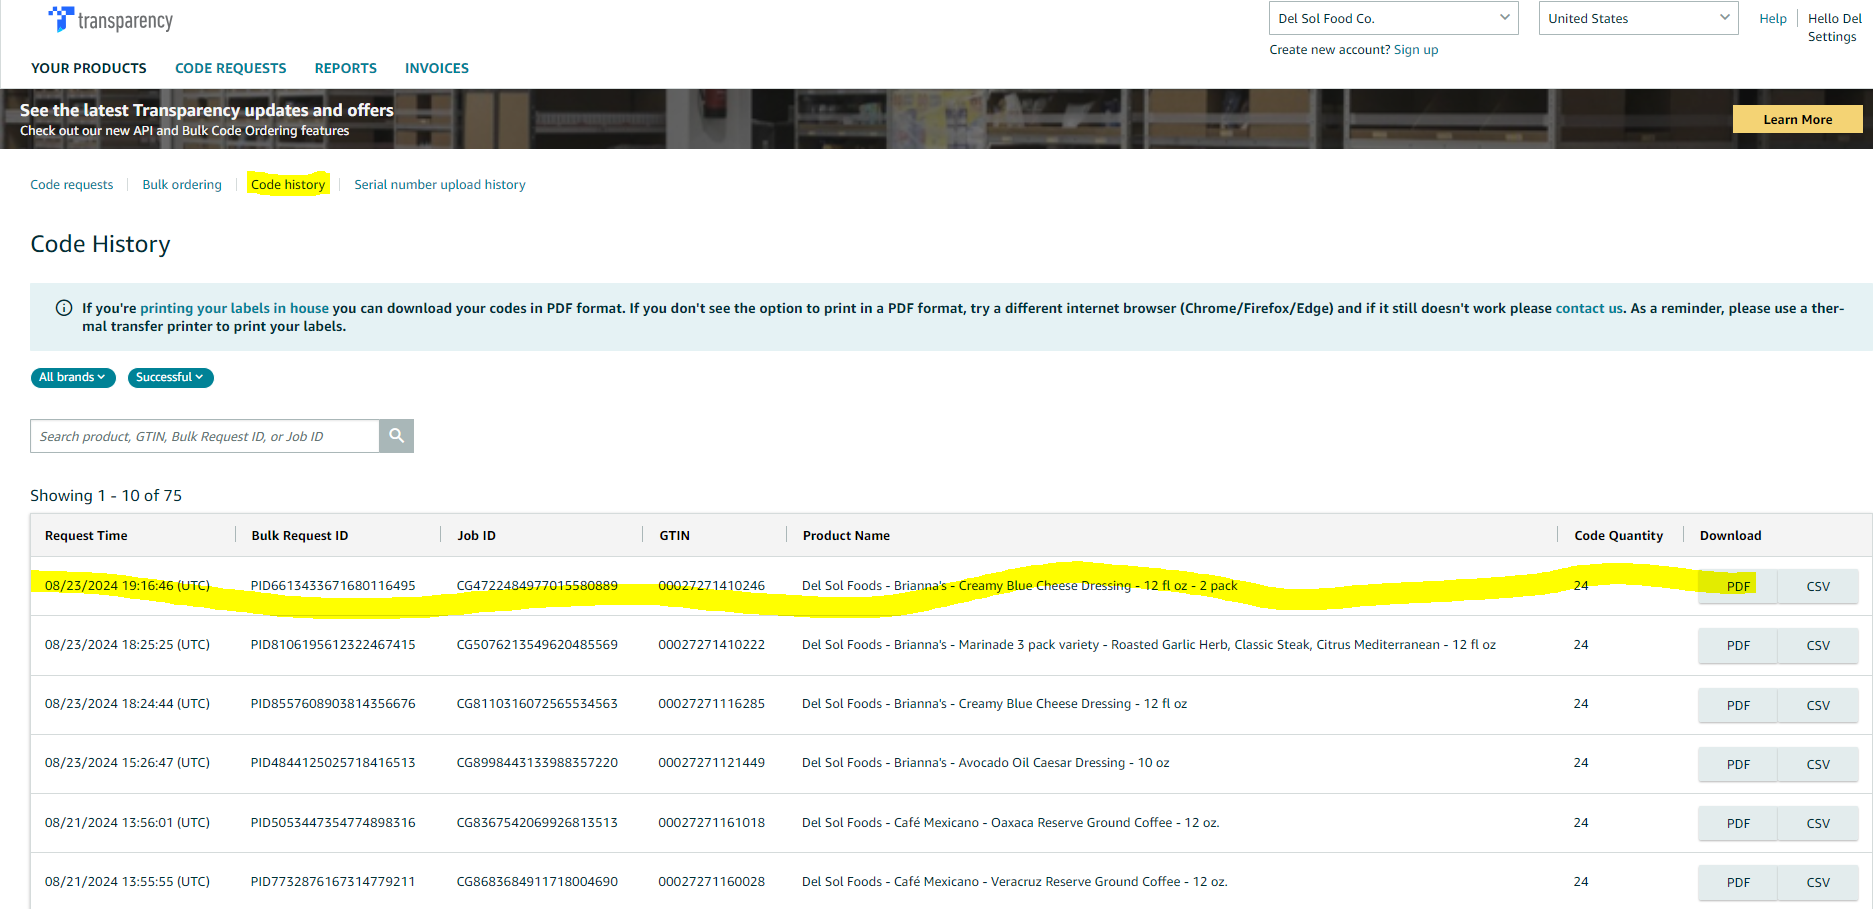
Task: Click the Job ID column header
Action: click(477, 535)
